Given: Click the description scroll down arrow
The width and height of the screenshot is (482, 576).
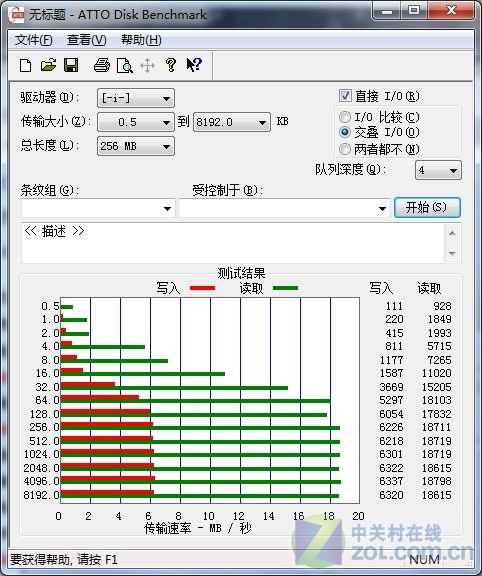Looking at the screenshot, I should [x=452, y=253].
